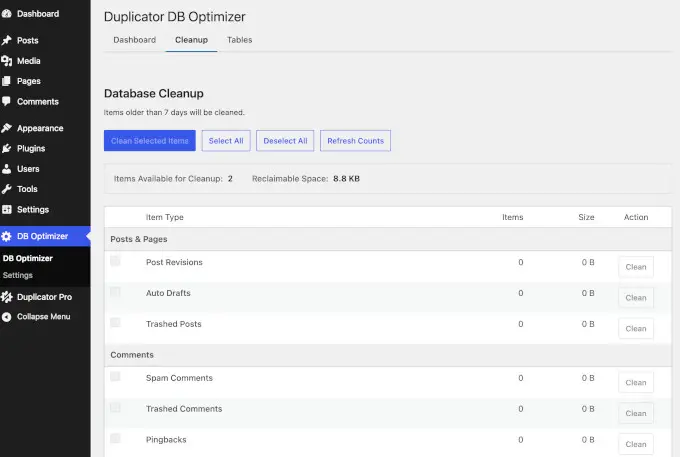Check the Trashed Posts checkbox
This screenshot has width=680, height=457.
115,322
